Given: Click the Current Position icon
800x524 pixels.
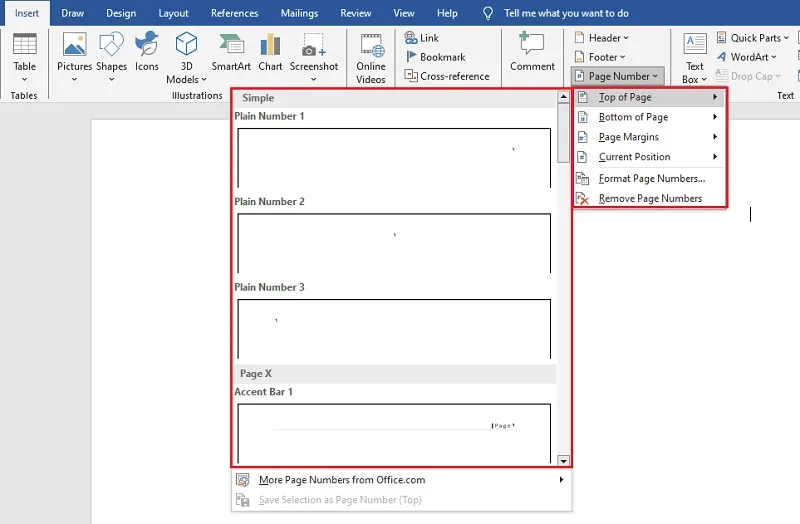Looking at the screenshot, I should point(582,157).
